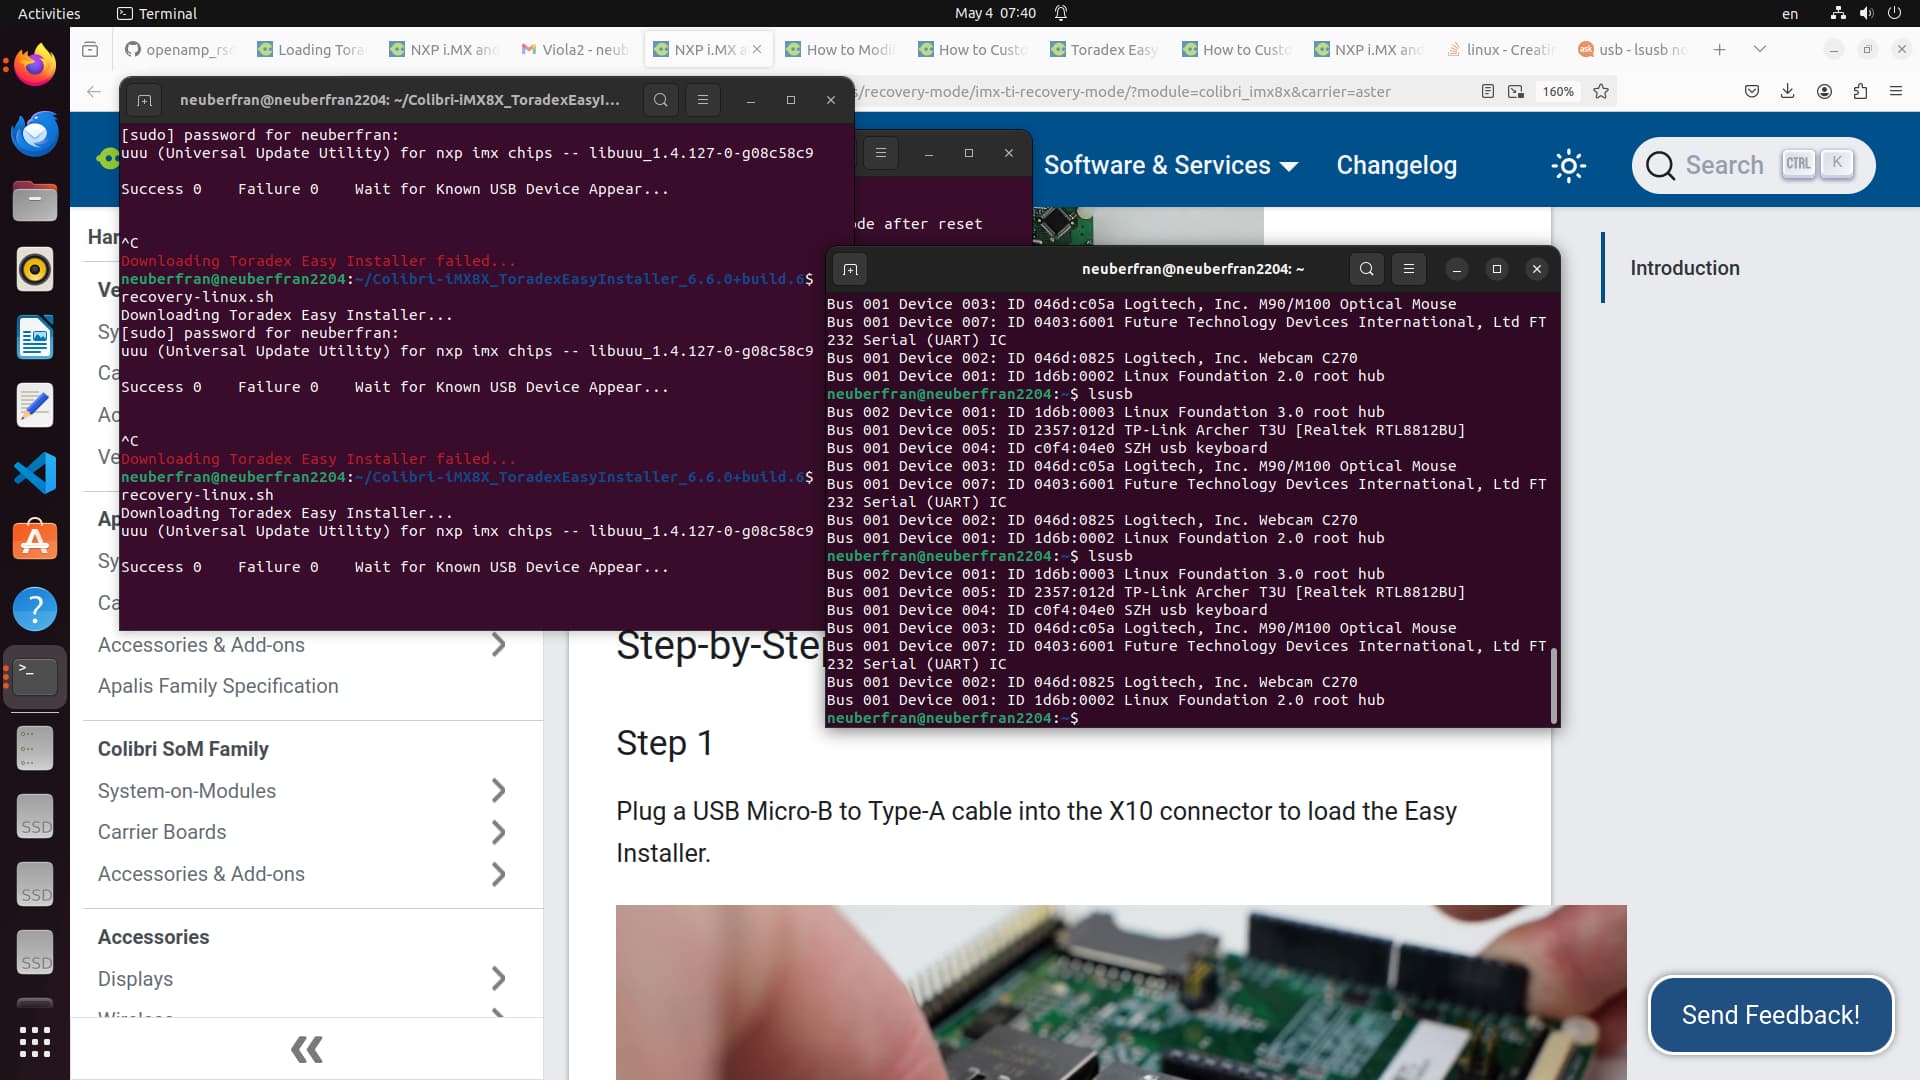
Task: Open clock and calendar May 4 07:40
Action: click(x=995, y=13)
